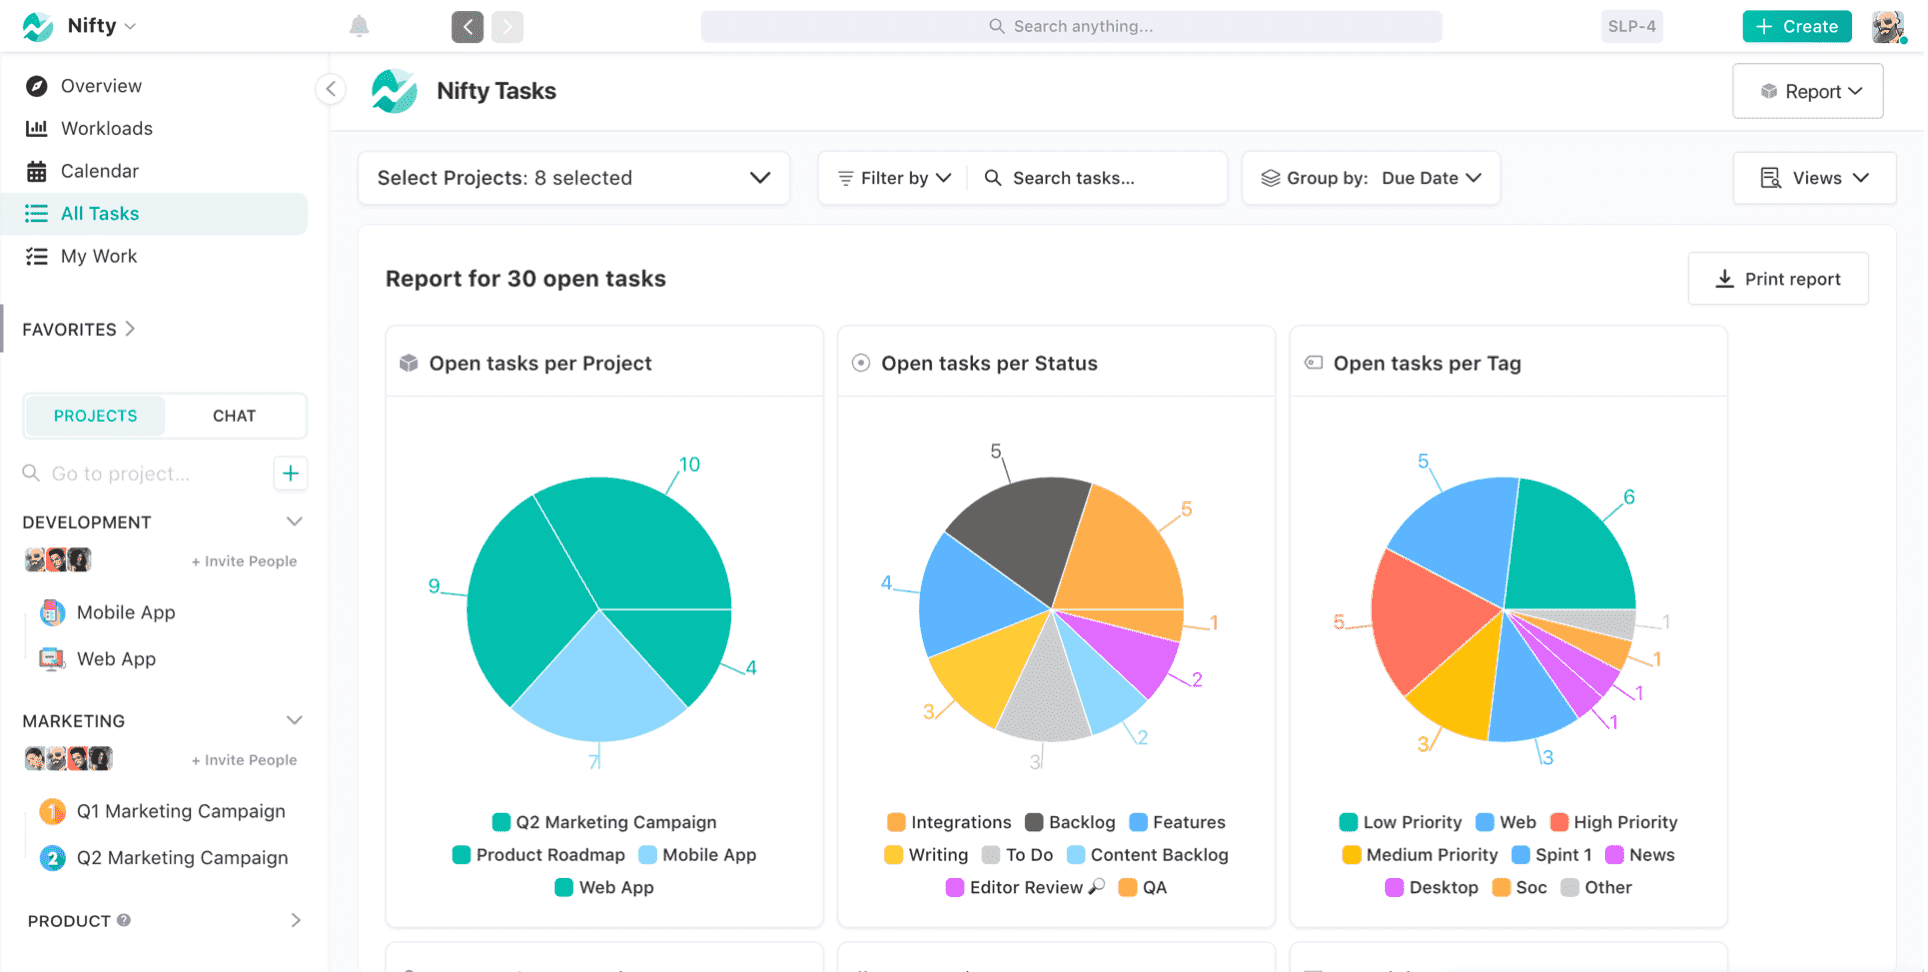Go back with the left arrow button

tap(467, 26)
